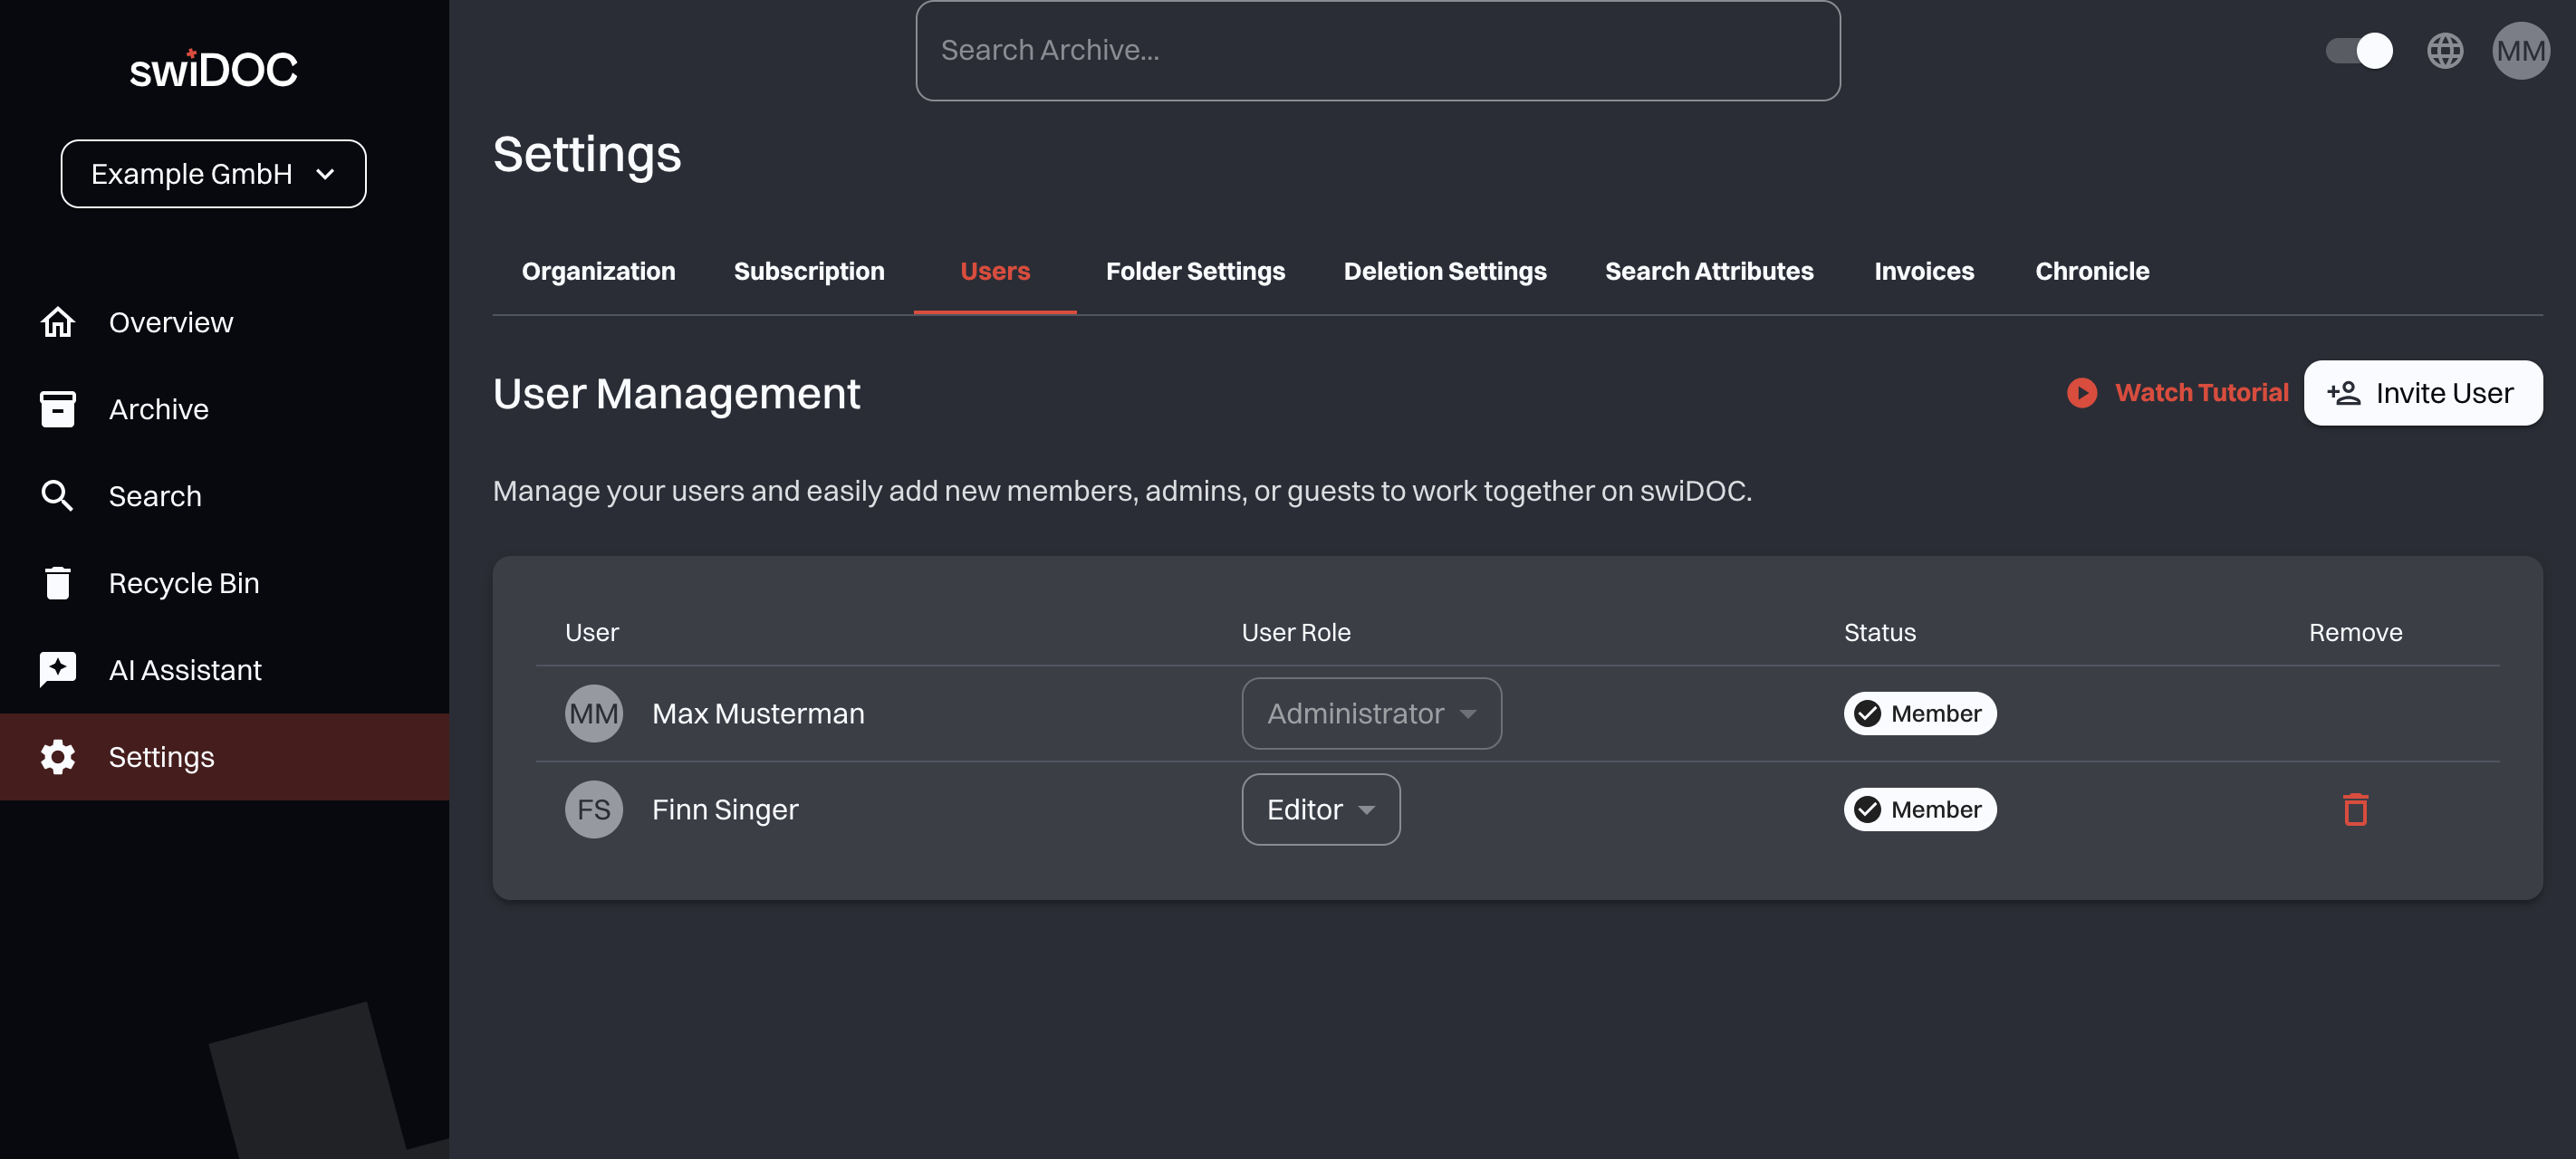Screen dimensions: 2576x1159
Task: Click the Settings gear icon
Action: coord(57,757)
